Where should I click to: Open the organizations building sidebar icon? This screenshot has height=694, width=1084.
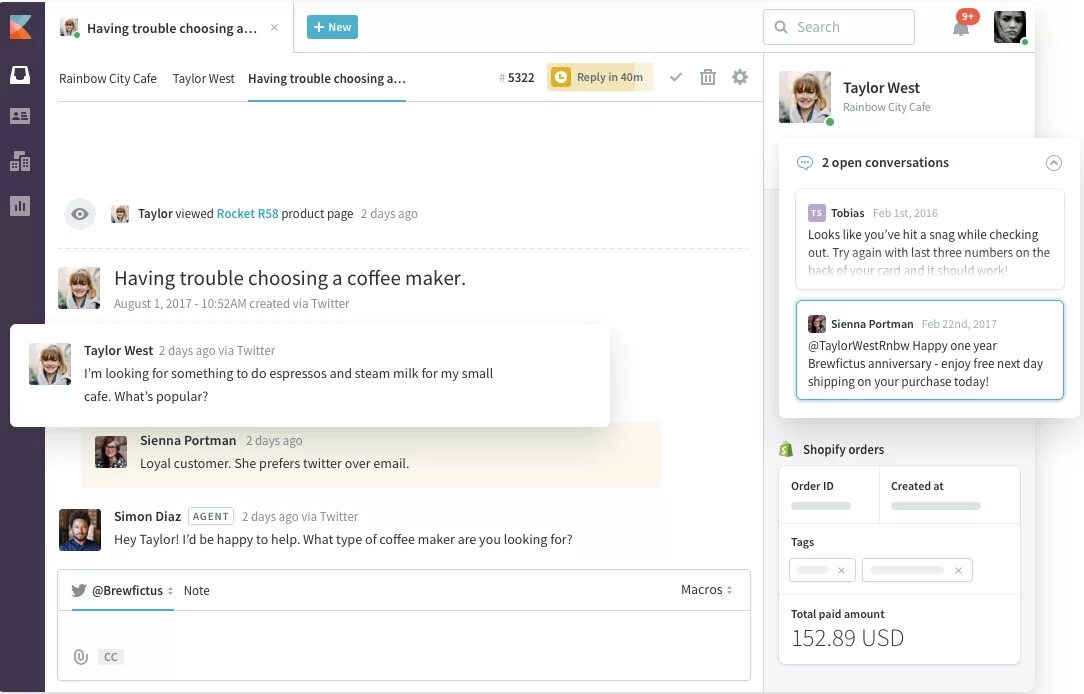[20, 161]
